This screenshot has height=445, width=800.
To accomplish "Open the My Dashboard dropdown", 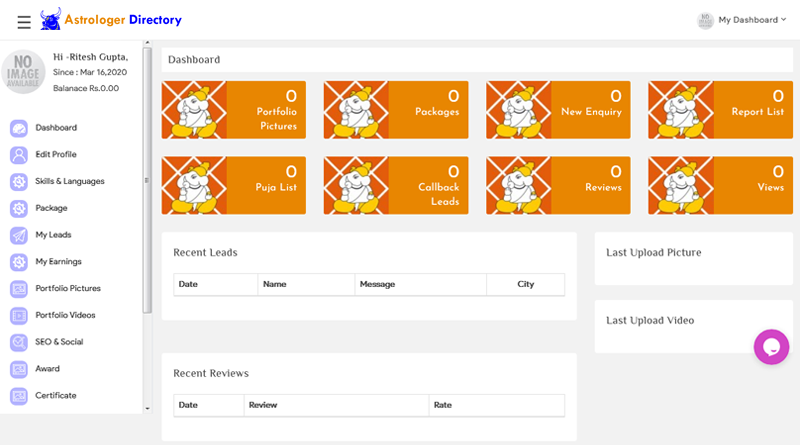I will tap(742, 20).
